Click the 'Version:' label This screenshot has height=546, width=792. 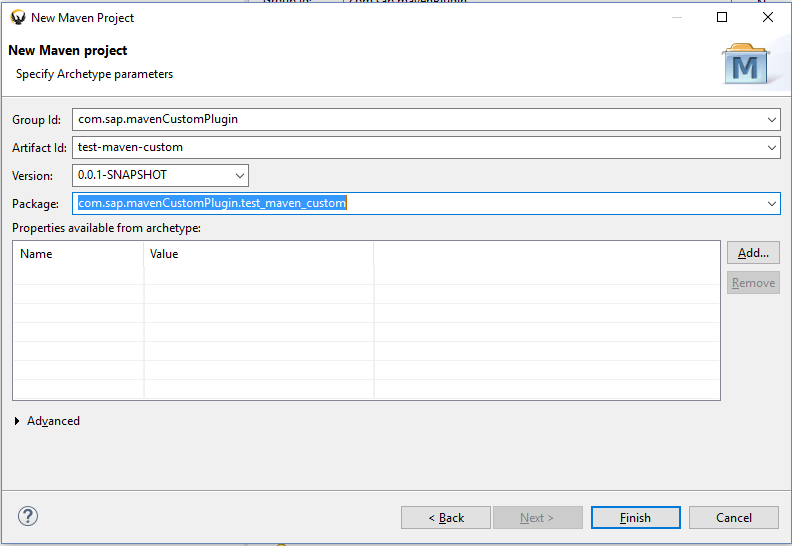[32, 176]
